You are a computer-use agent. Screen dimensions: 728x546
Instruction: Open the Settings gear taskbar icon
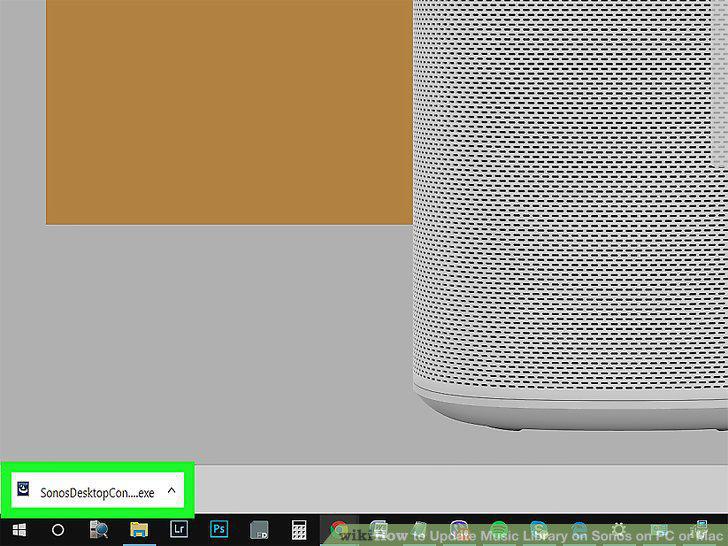click(618, 530)
